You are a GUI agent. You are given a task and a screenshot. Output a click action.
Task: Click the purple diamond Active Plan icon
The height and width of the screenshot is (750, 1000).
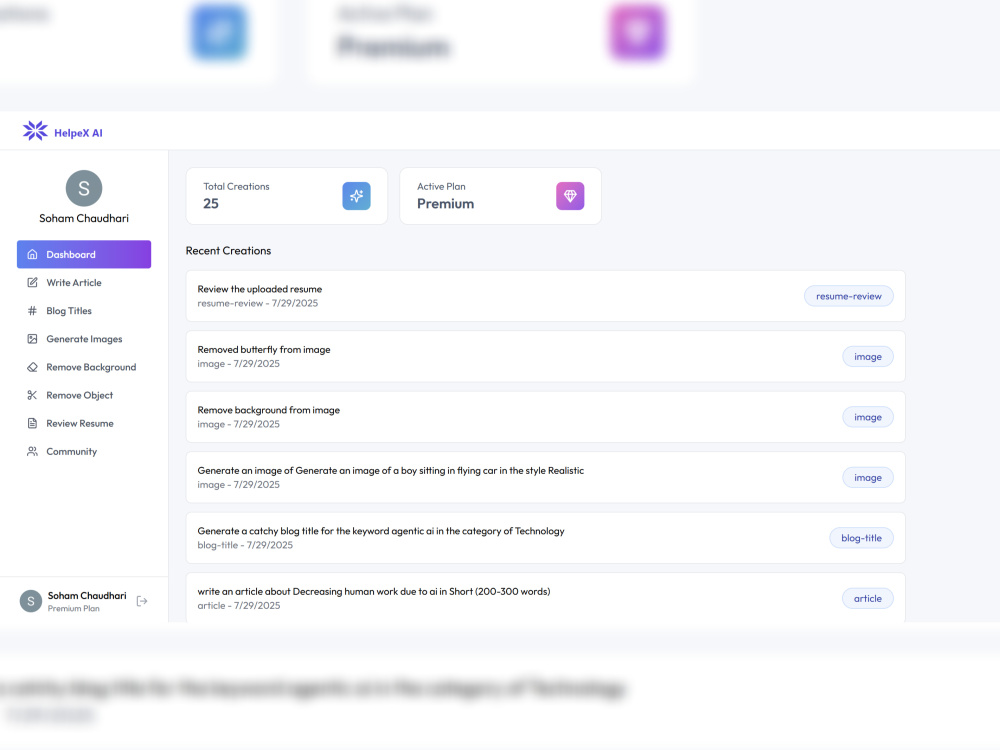point(570,196)
